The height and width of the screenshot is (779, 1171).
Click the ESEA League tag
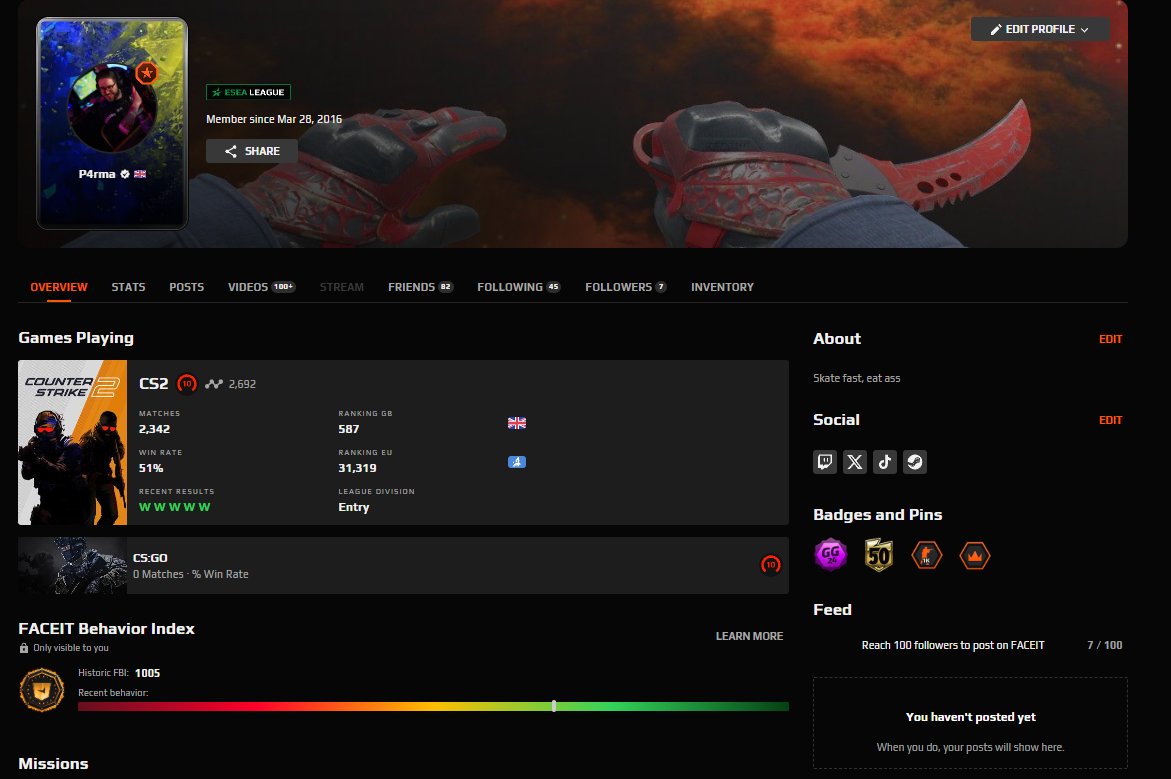(x=249, y=93)
